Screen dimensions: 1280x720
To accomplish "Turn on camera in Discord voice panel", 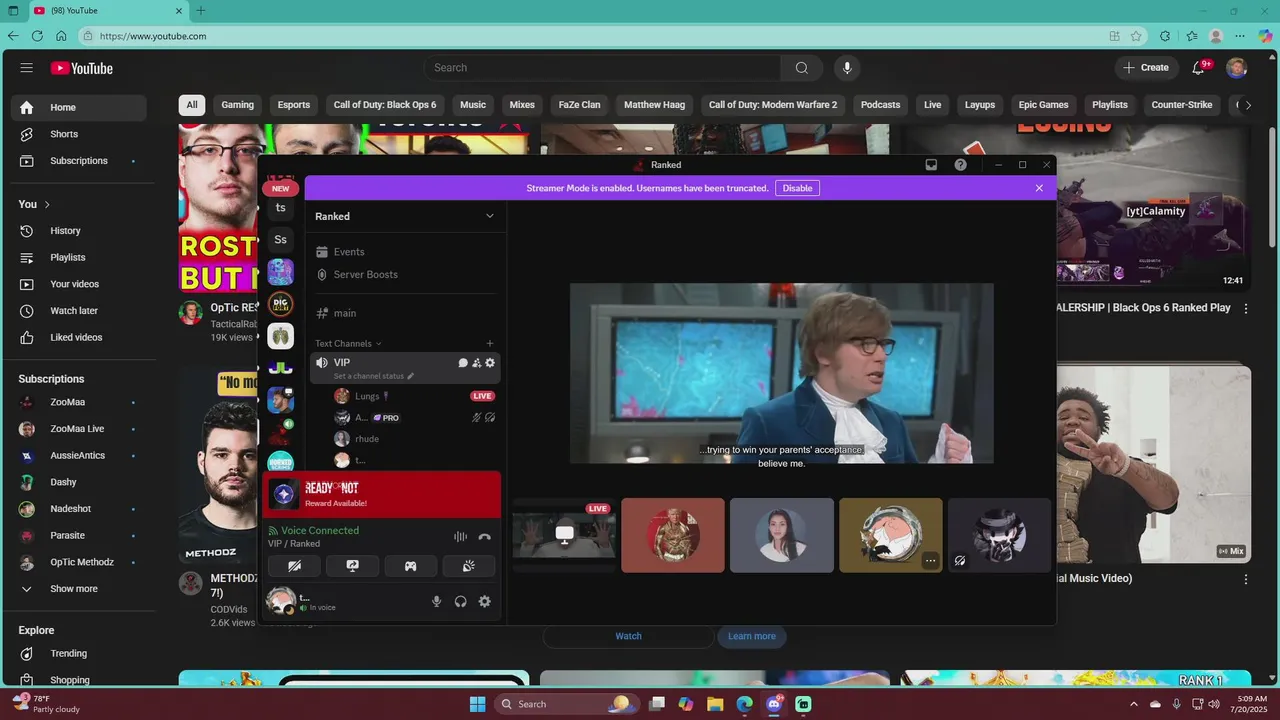I will coord(294,566).
